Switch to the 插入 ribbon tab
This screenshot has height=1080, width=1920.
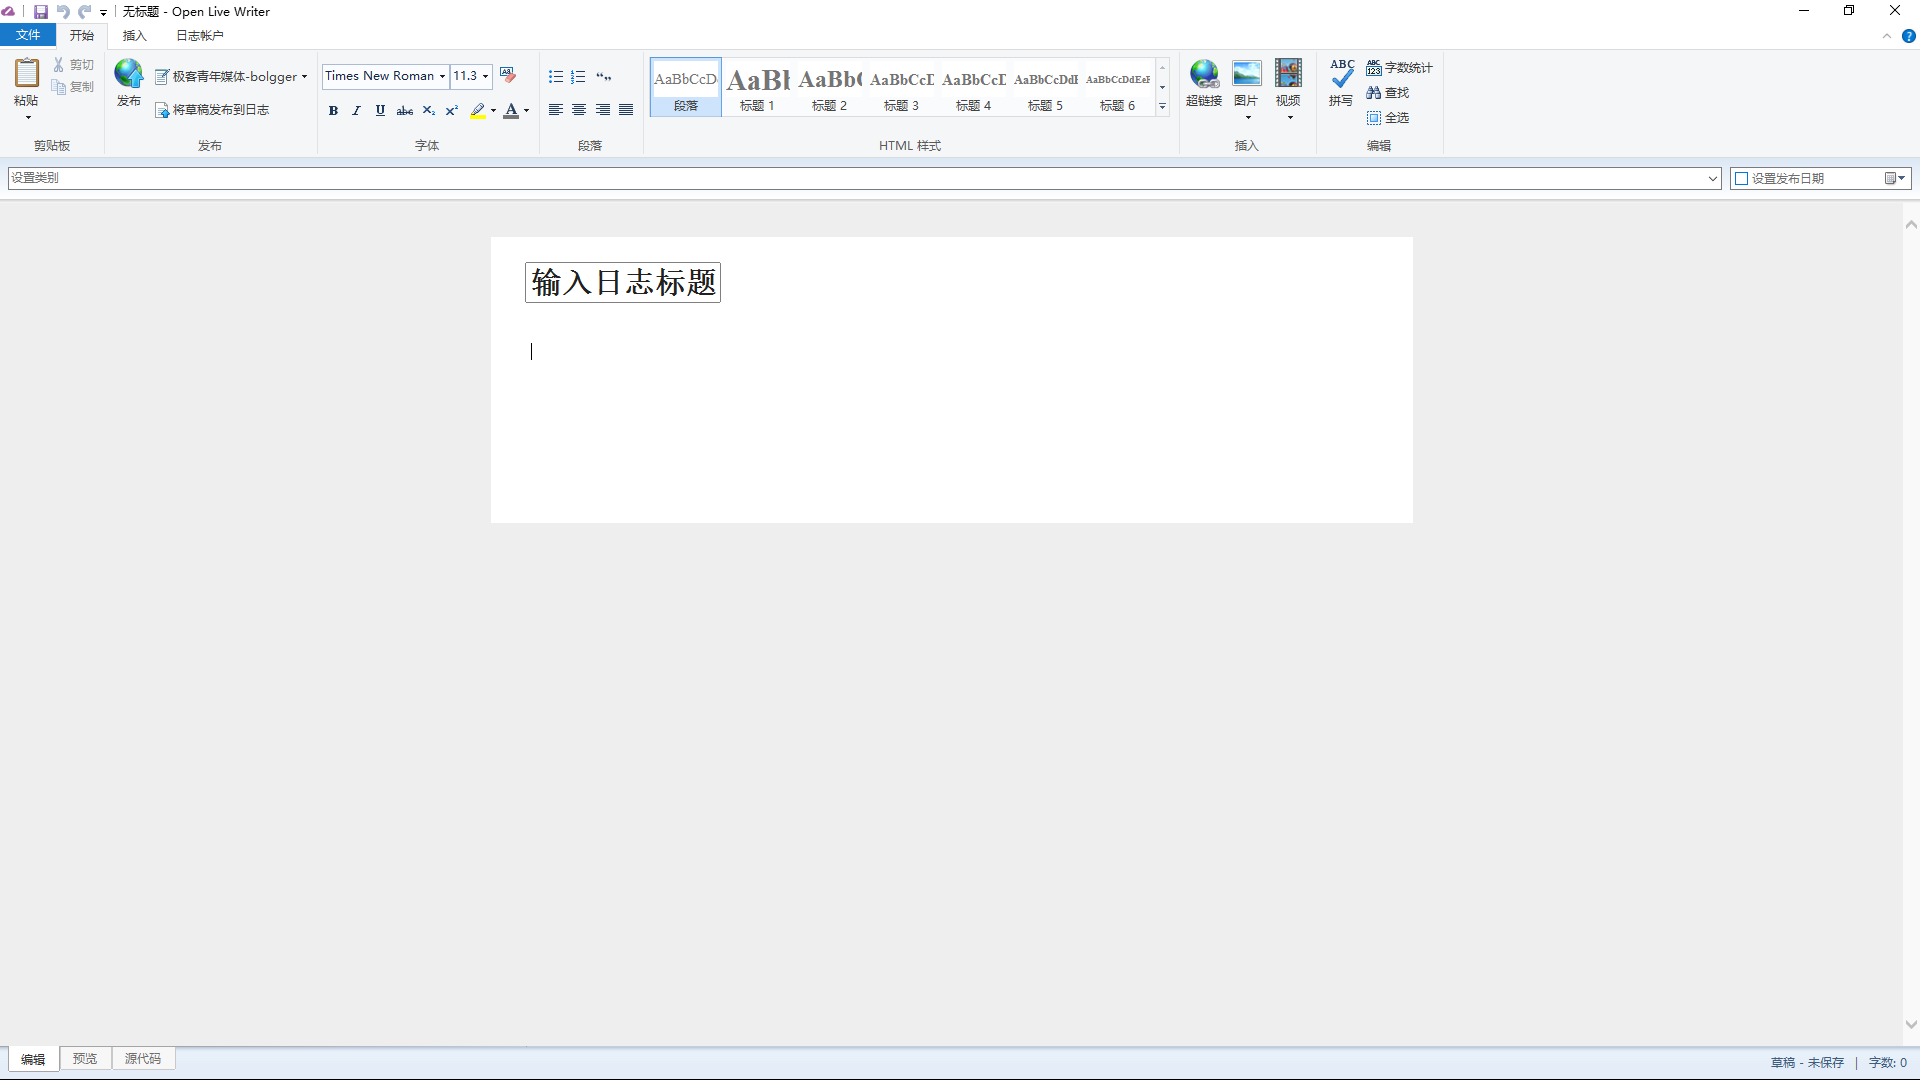(x=134, y=36)
